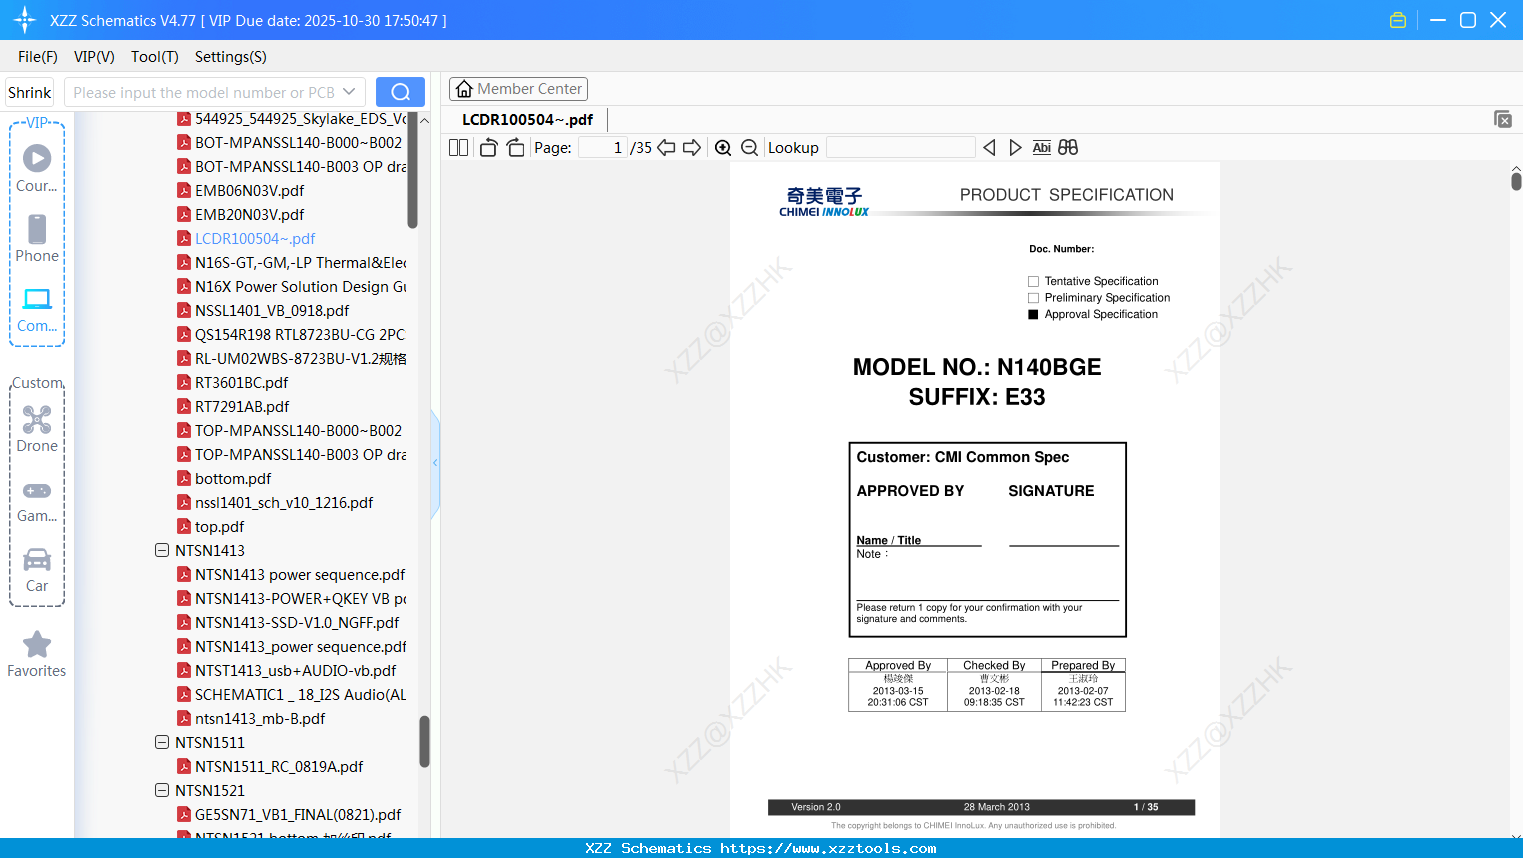This screenshot has height=858, width=1523.
Task: Toggle the two-page view icon
Action: [x=458, y=148]
